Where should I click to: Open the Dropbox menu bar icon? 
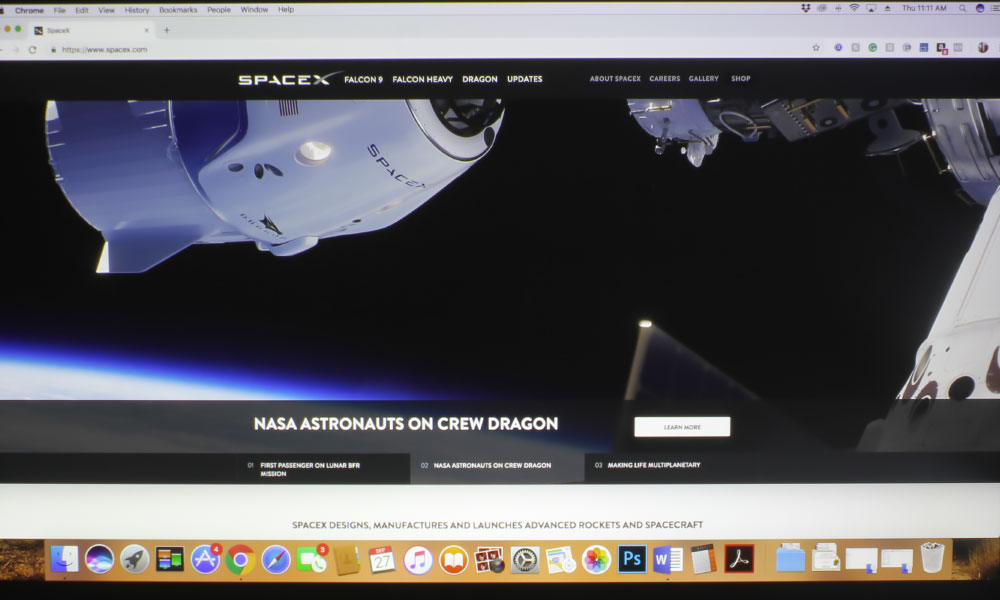pyautogui.click(x=805, y=8)
